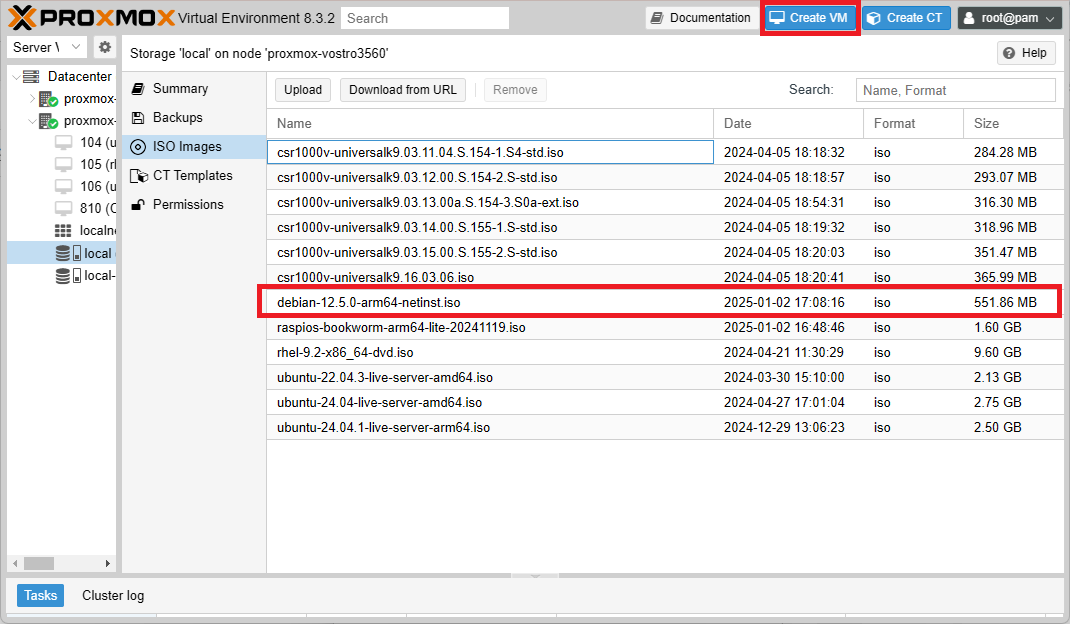Click the tree horizontal scrollbar thumb
Image resolution: width=1070 pixels, height=625 pixels.
[x=39, y=564]
